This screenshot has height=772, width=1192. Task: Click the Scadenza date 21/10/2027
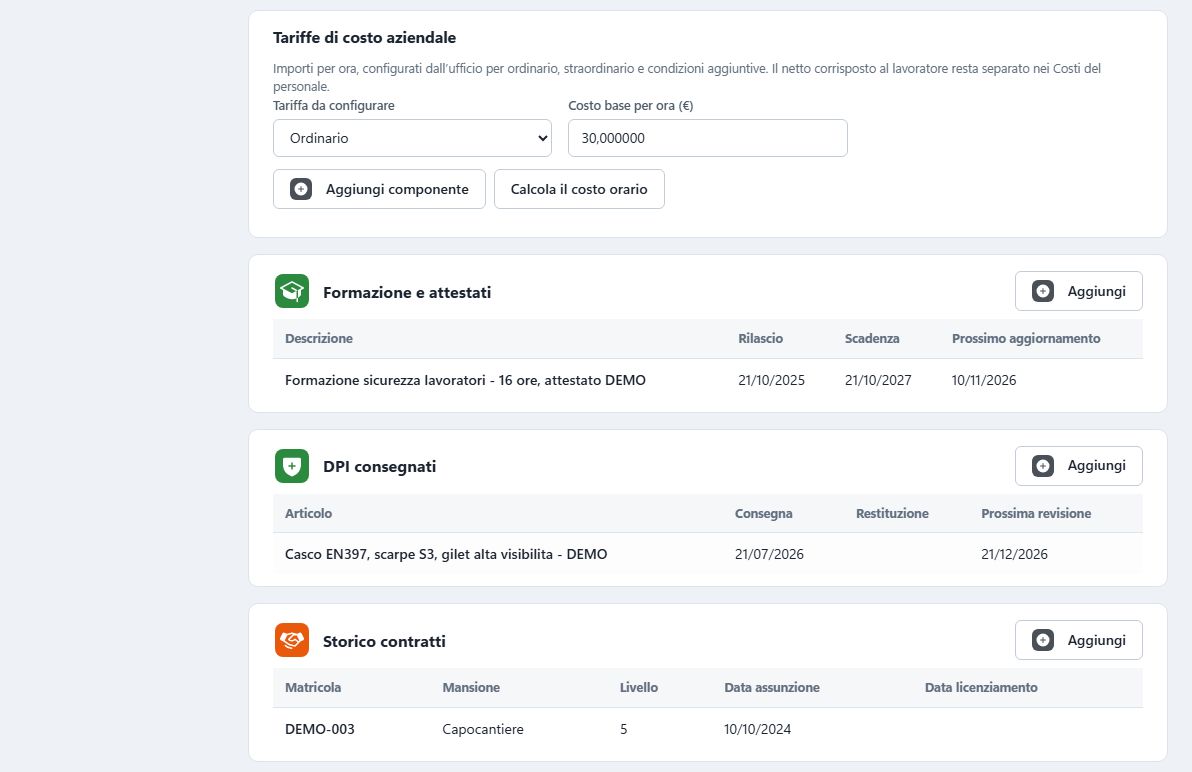point(878,380)
